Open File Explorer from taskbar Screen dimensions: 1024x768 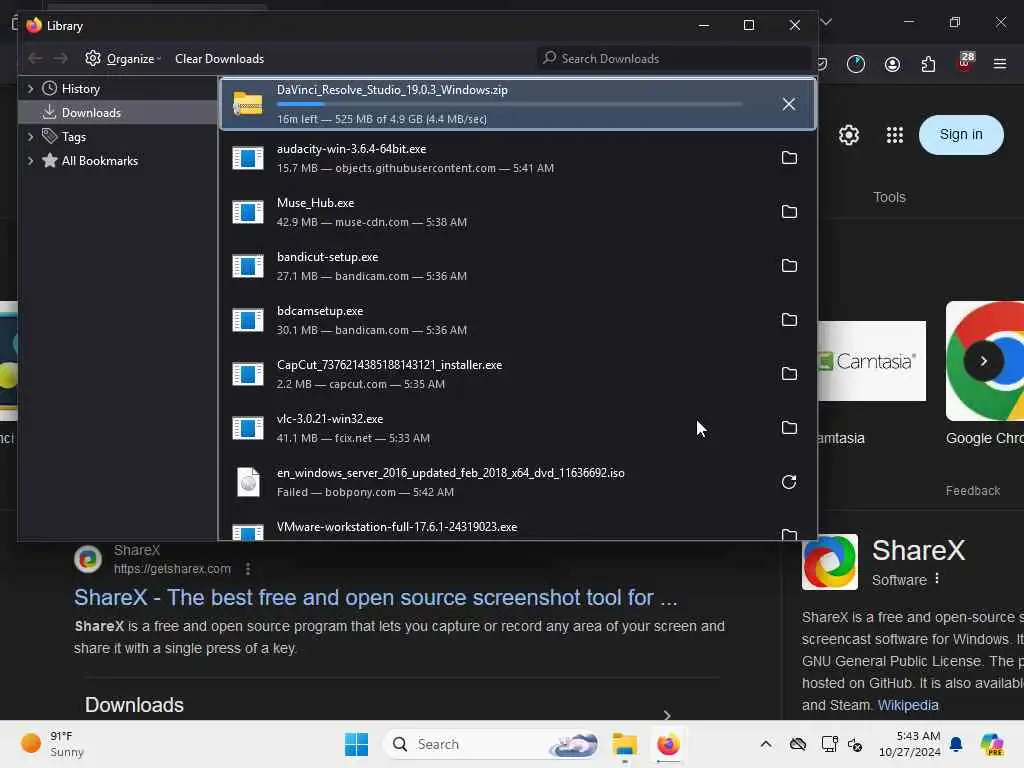(x=625, y=744)
